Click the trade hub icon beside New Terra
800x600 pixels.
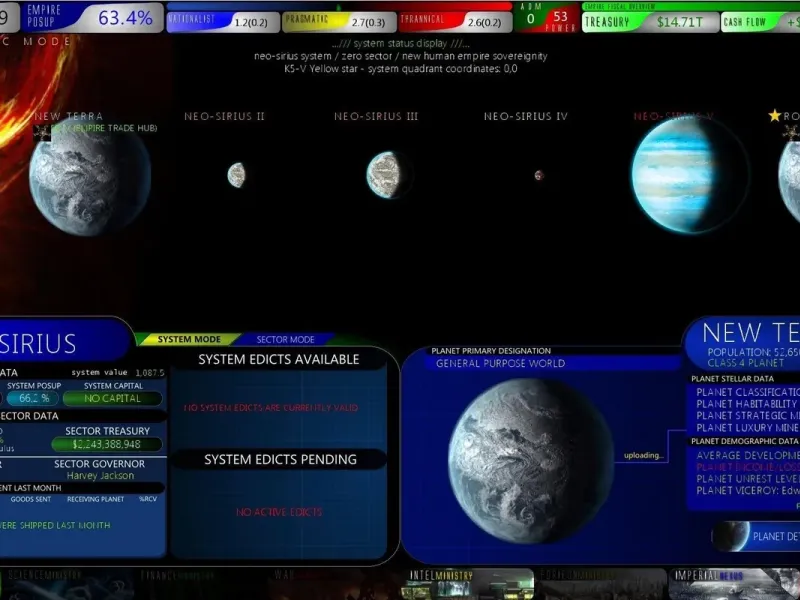pos(42,133)
